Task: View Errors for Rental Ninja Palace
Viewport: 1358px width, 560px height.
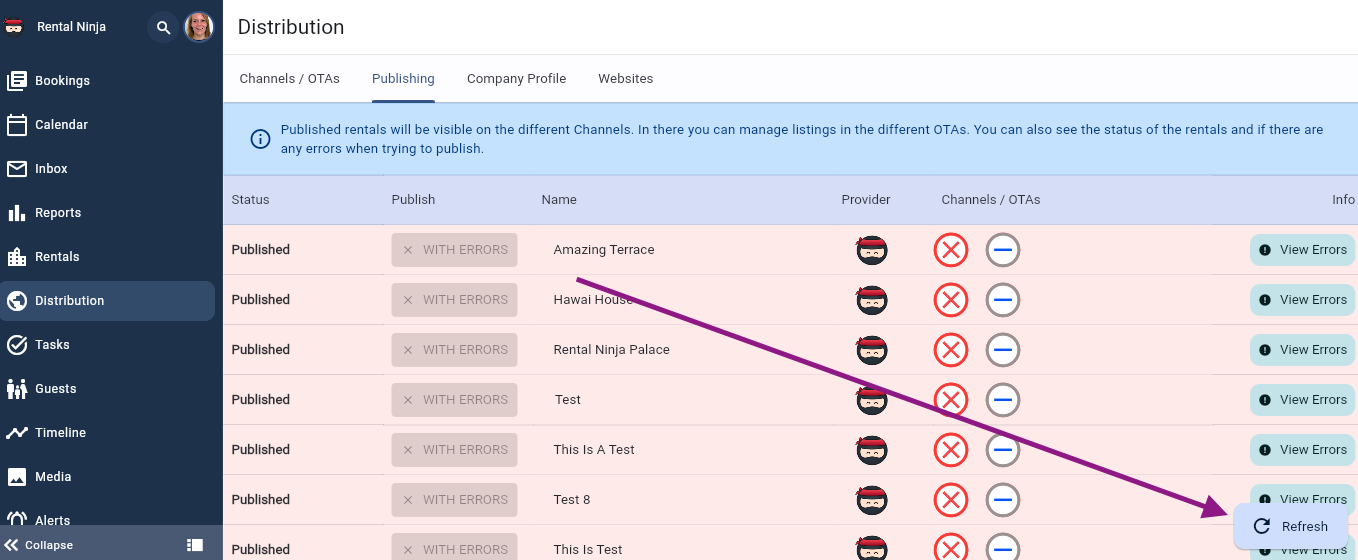Action: [1302, 350]
